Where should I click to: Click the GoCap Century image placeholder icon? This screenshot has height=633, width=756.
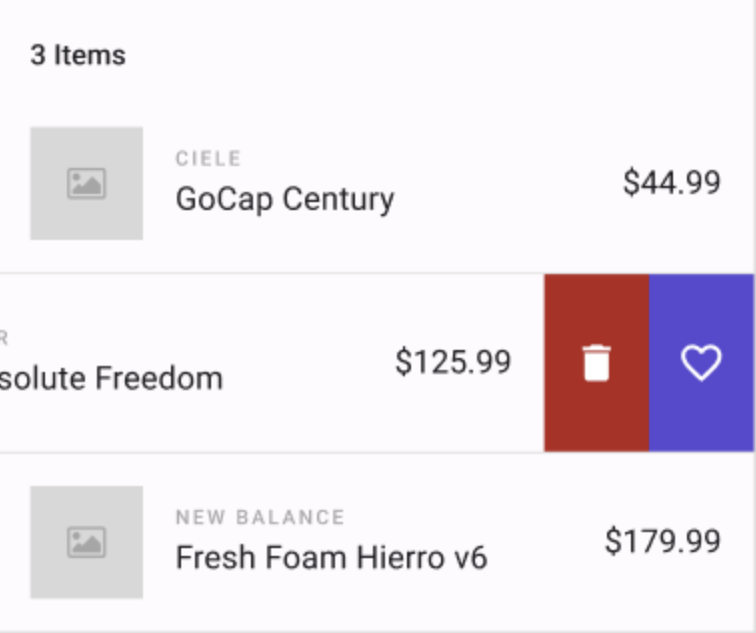(86, 184)
